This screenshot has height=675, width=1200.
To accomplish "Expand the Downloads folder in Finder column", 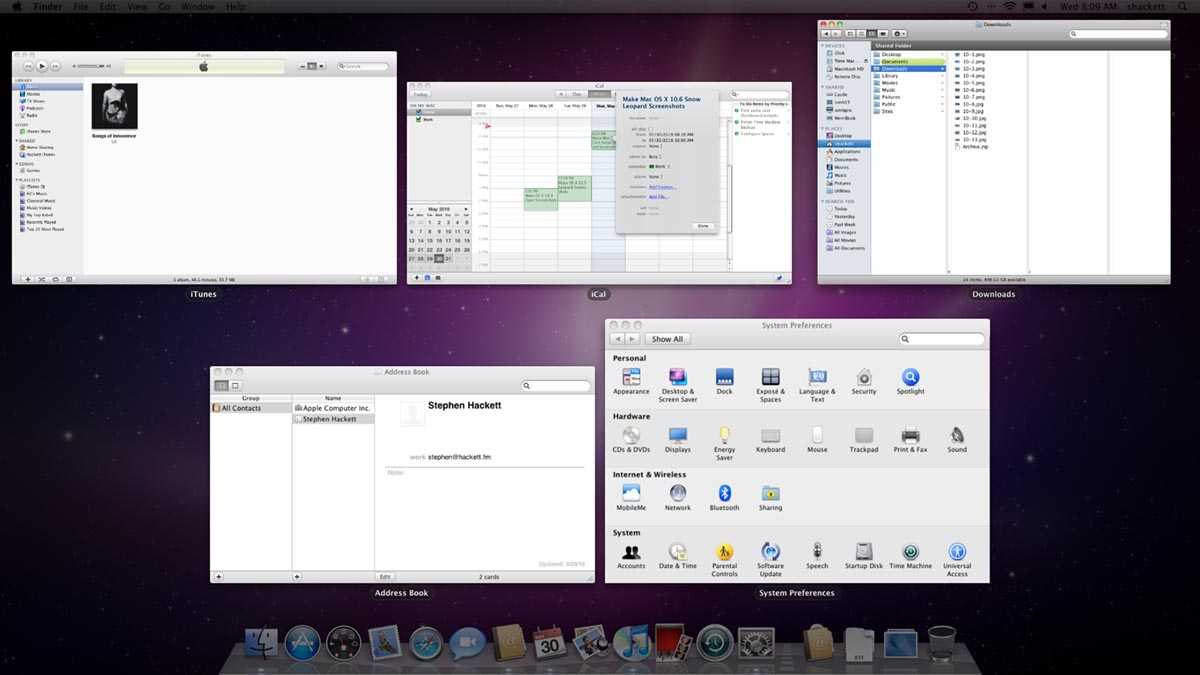I will (942, 69).
